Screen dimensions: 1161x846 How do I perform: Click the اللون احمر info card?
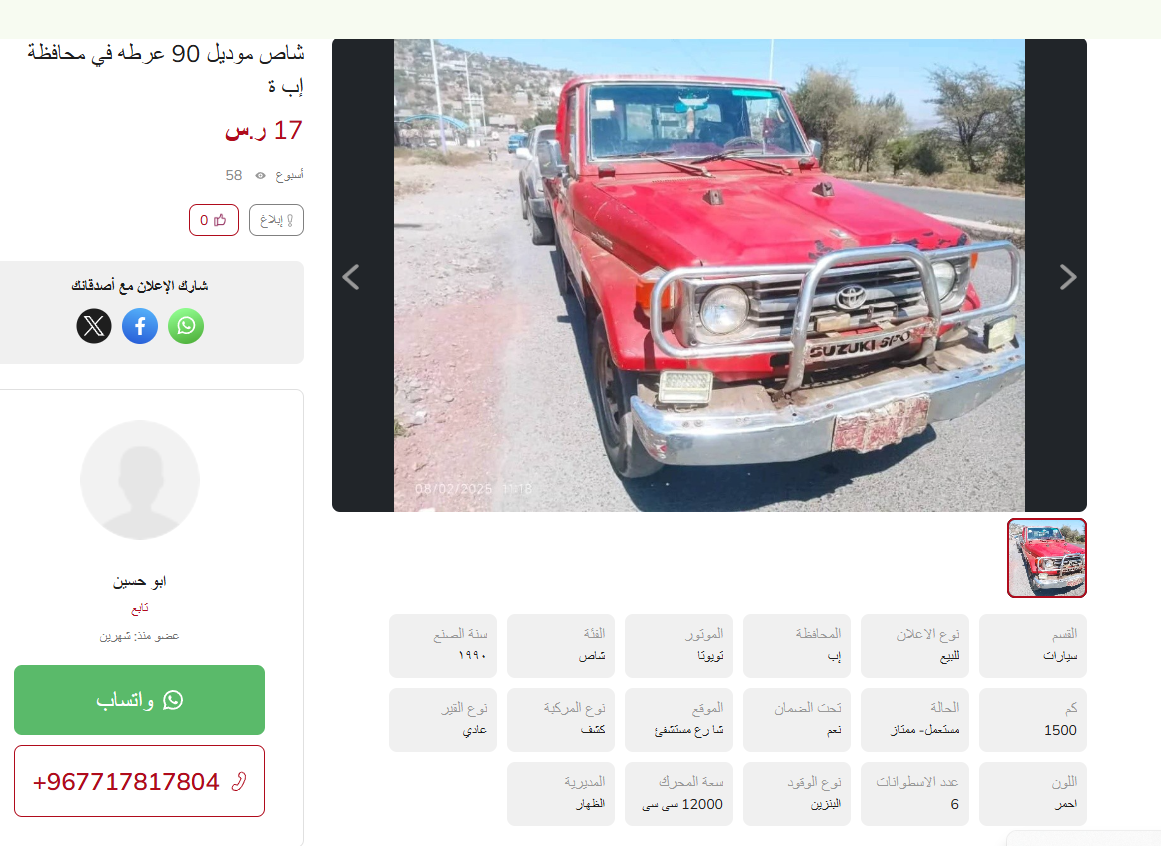[1032, 793]
